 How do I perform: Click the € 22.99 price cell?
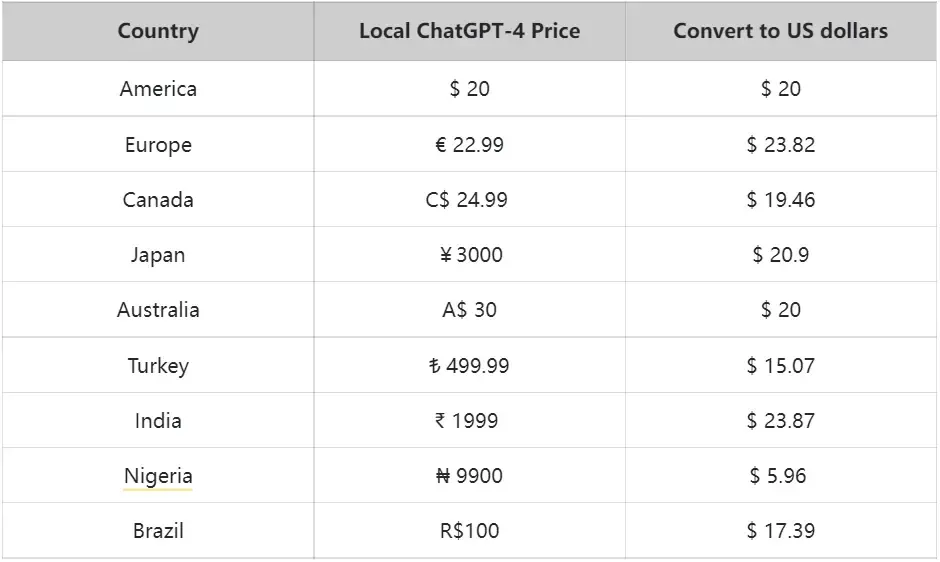469,145
